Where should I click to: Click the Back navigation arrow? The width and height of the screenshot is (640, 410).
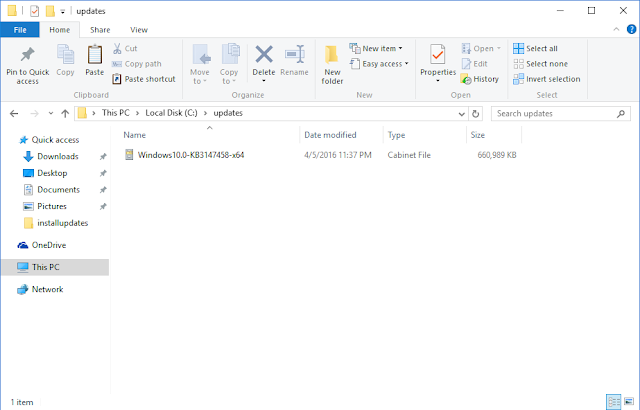(x=14, y=113)
